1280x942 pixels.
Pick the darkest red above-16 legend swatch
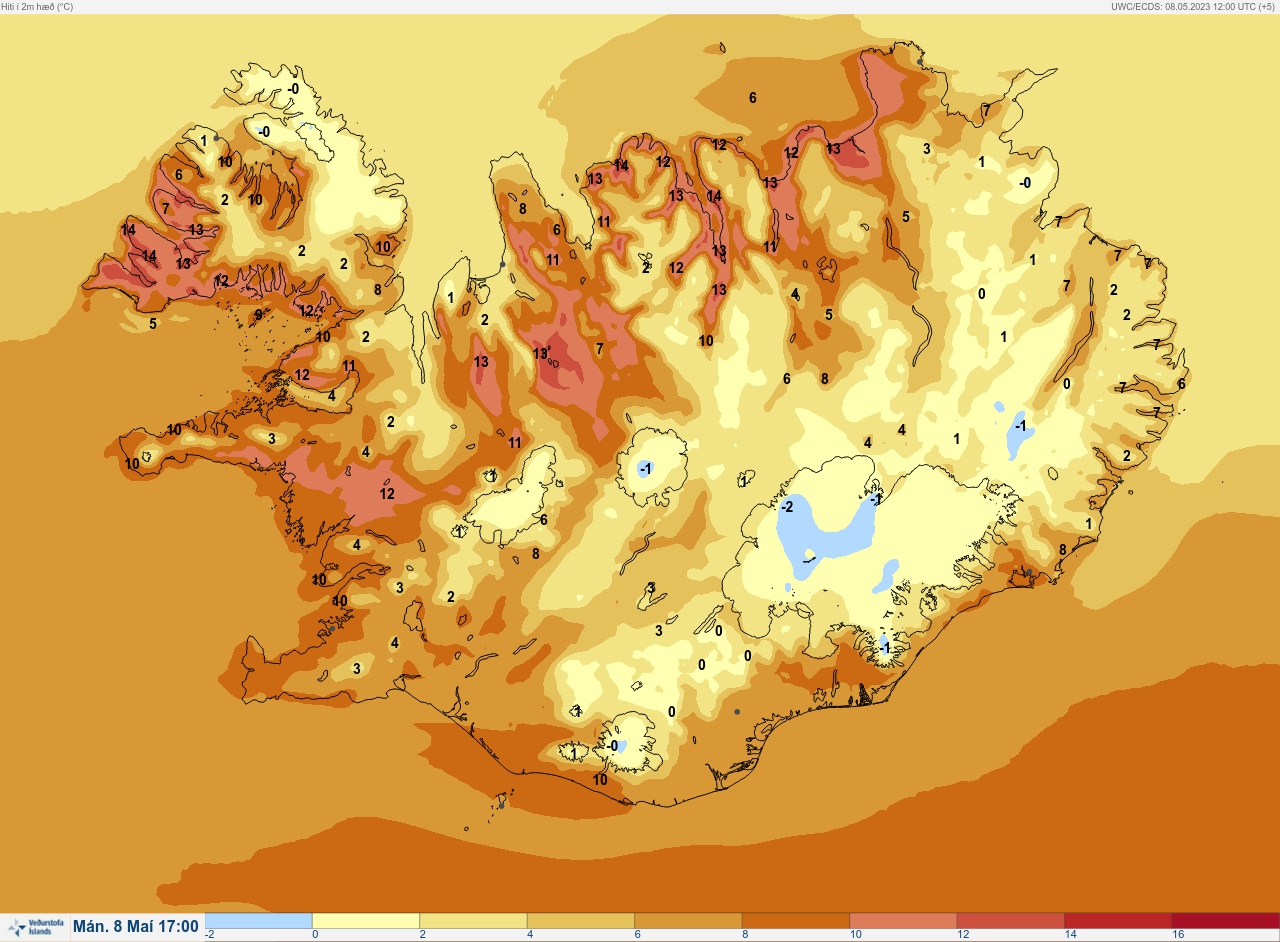coord(1225,920)
